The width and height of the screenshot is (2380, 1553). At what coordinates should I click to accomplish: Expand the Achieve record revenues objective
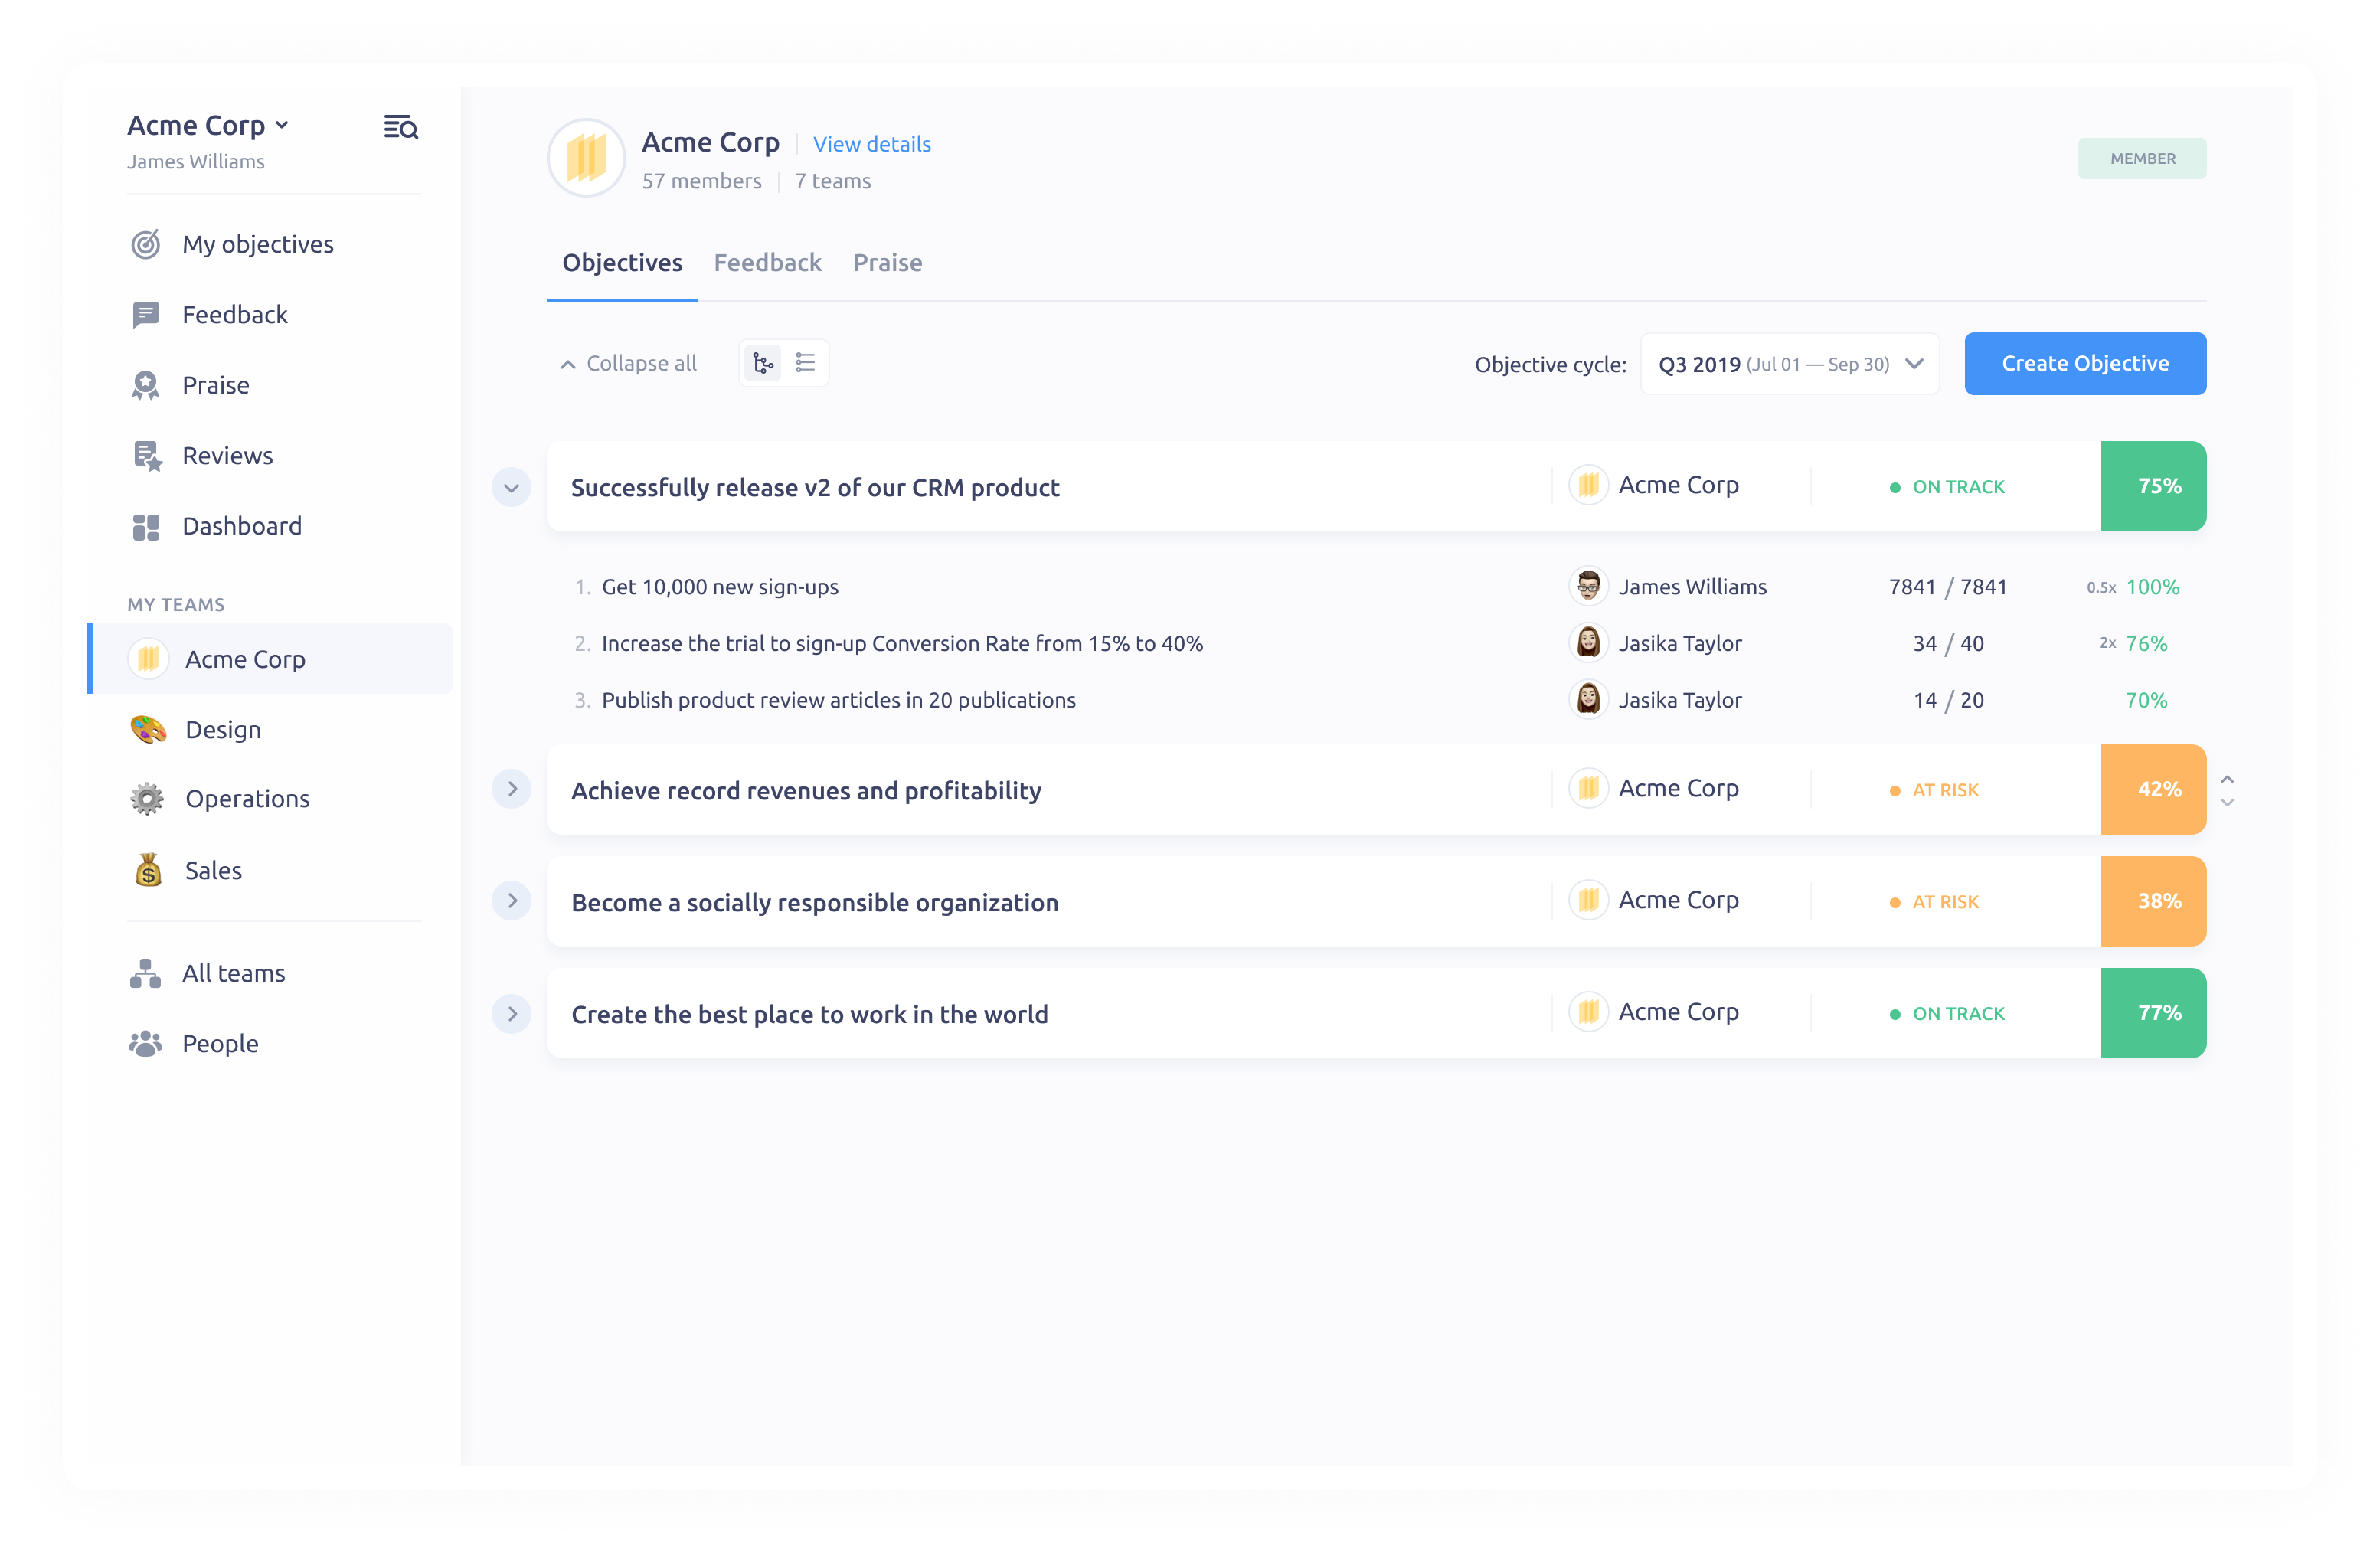click(x=512, y=789)
